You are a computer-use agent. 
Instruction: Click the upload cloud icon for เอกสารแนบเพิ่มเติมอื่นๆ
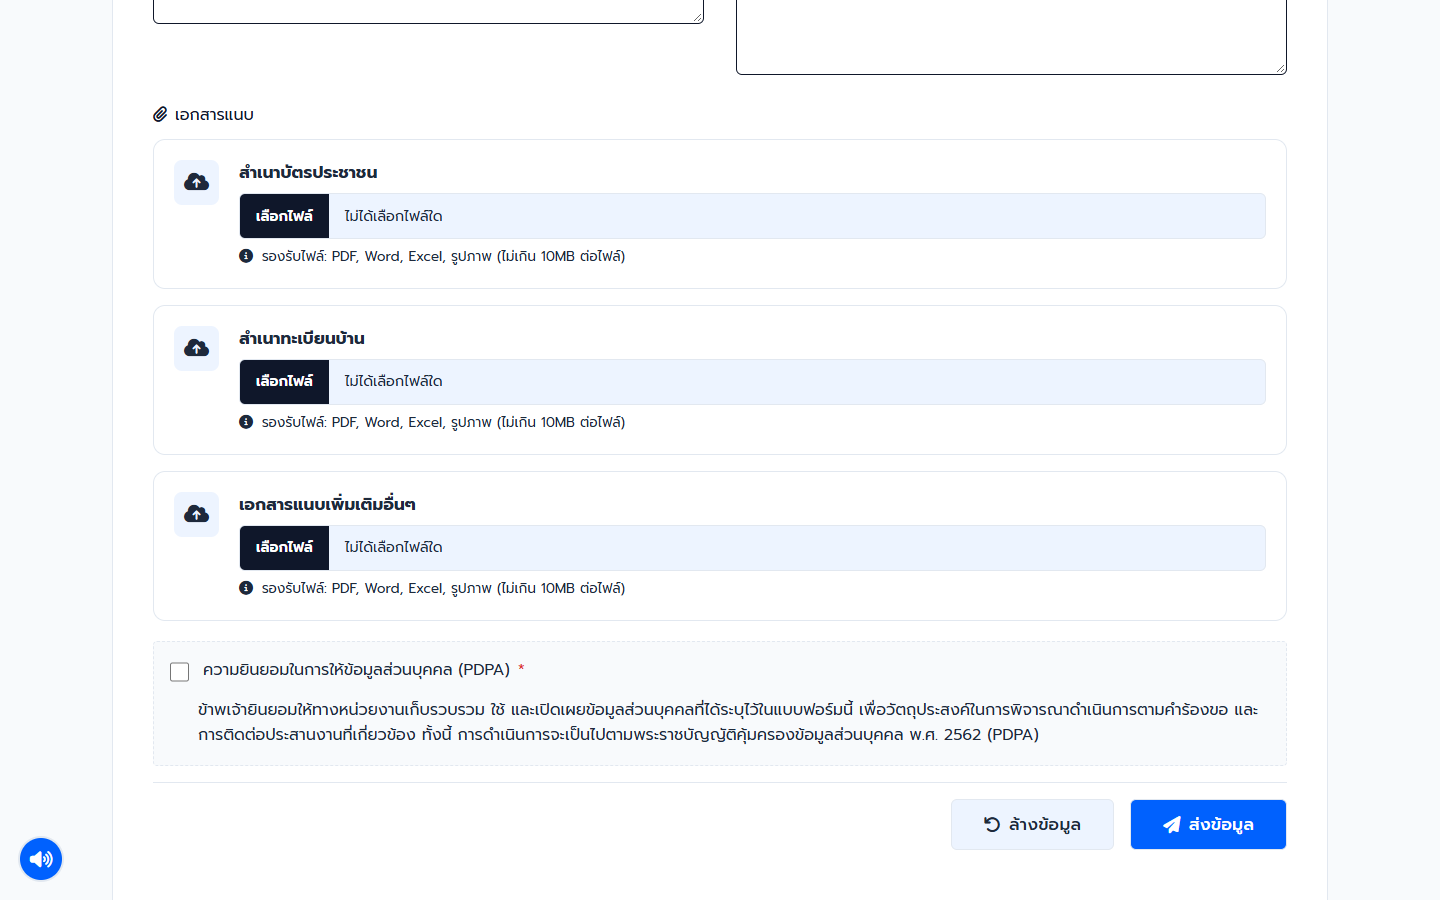196,514
